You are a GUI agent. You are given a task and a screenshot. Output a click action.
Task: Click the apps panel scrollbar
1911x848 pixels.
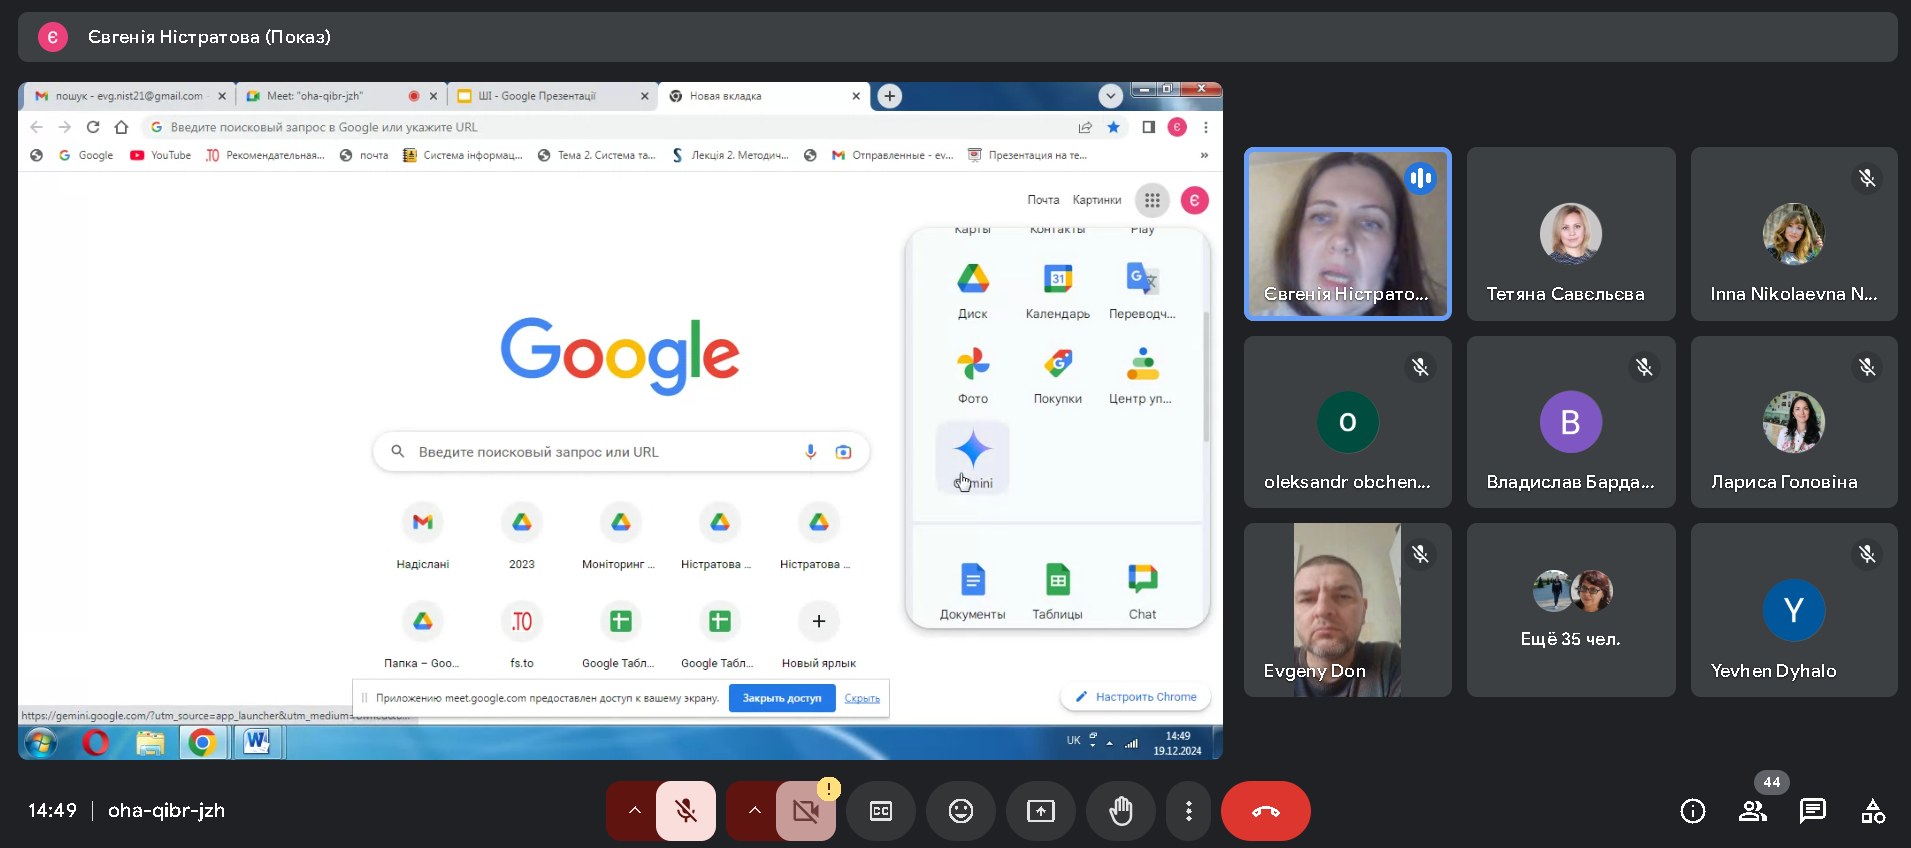[1205, 375]
